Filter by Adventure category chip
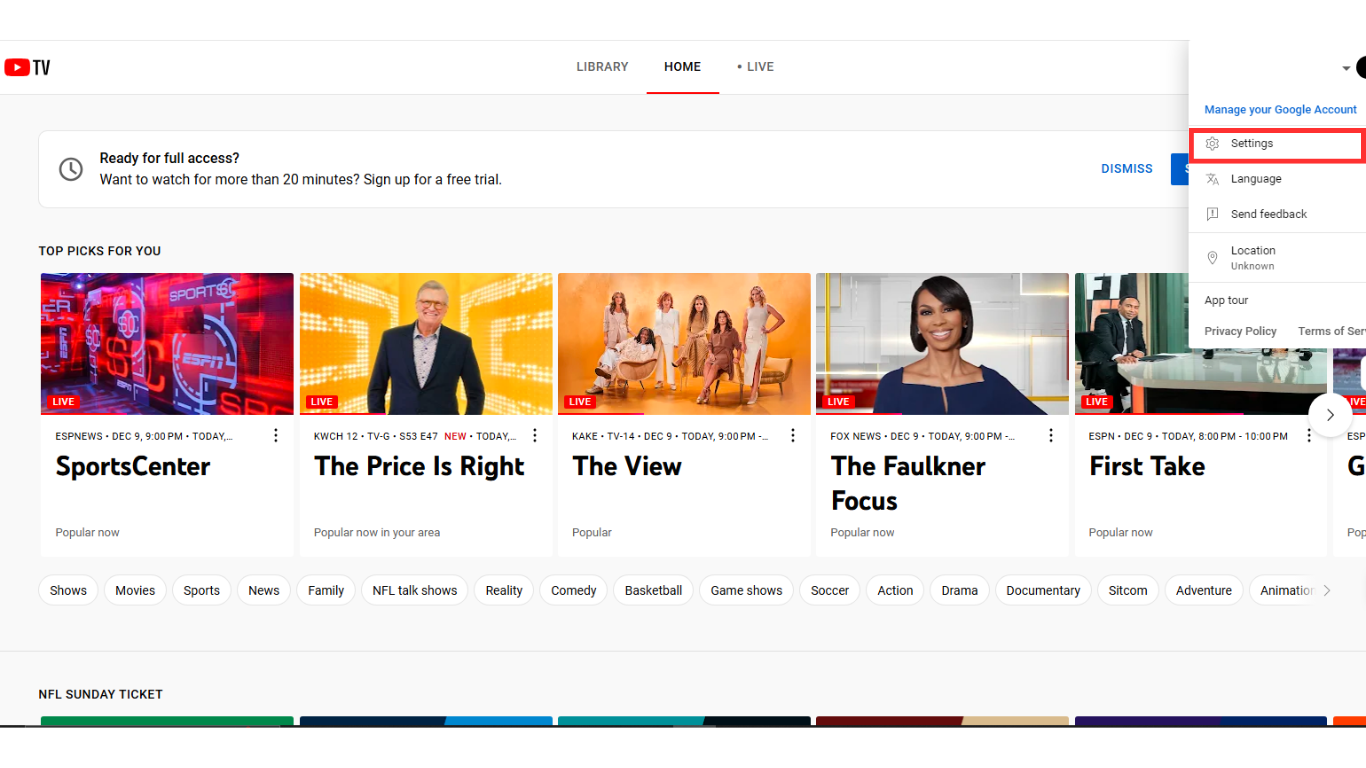 (x=1204, y=590)
